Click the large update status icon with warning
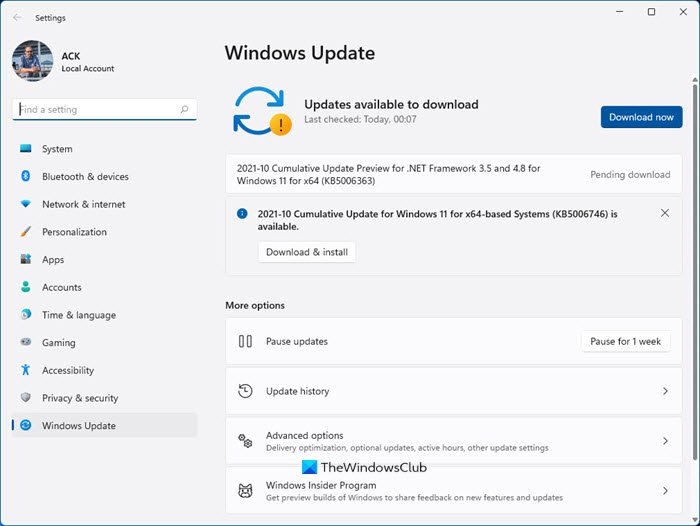Screen dimensions: 700x526 pos(262,111)
